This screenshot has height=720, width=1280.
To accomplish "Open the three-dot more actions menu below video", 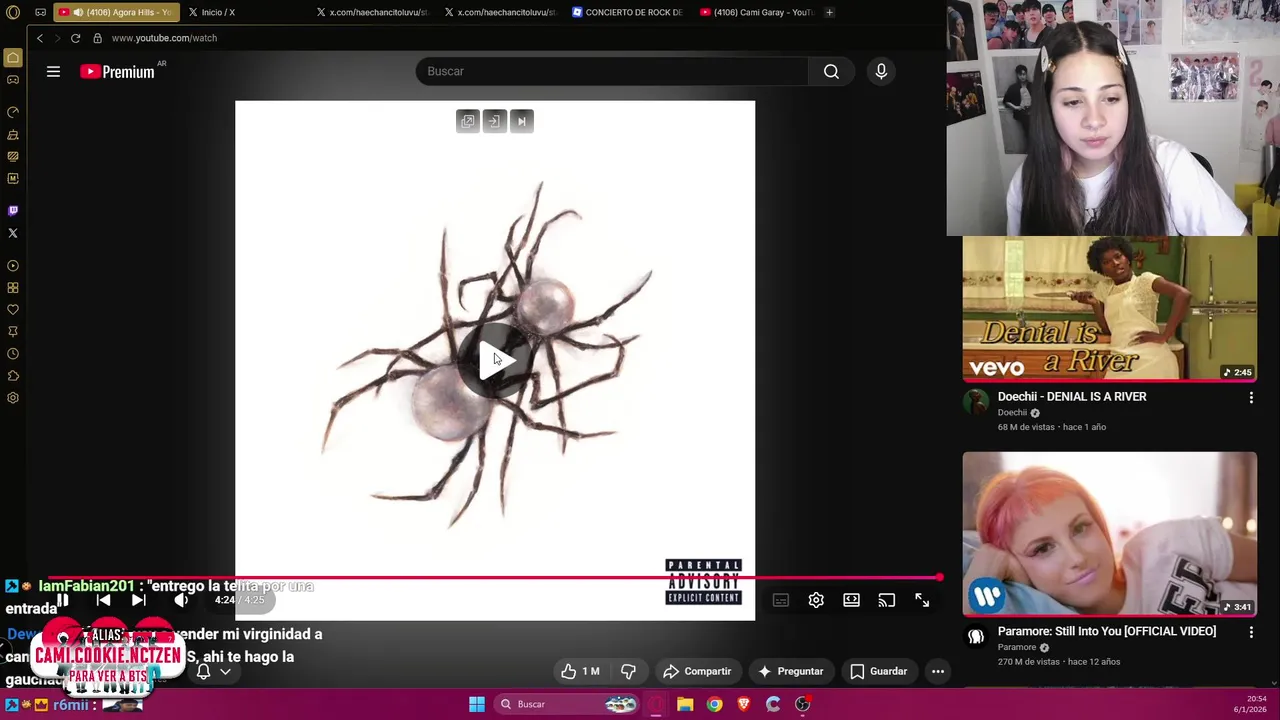I will pos(938,671).
